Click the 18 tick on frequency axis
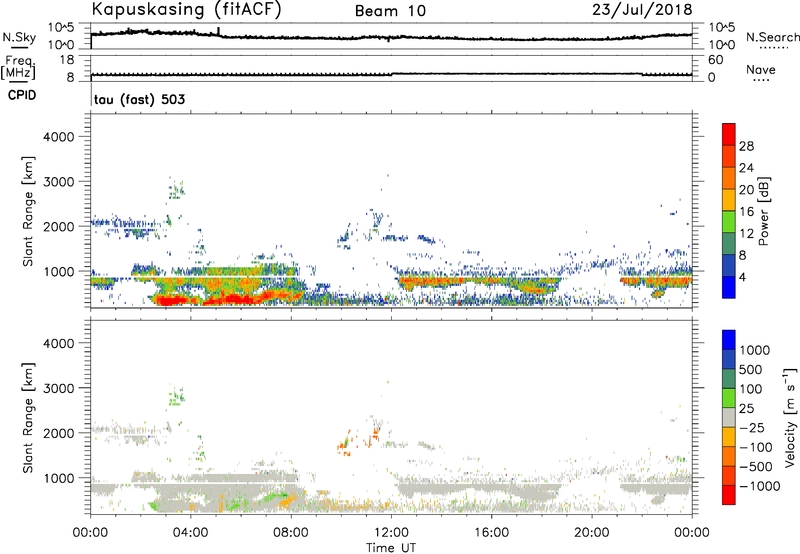The width and height of the screenshot is (800, 554). point(67,59)
